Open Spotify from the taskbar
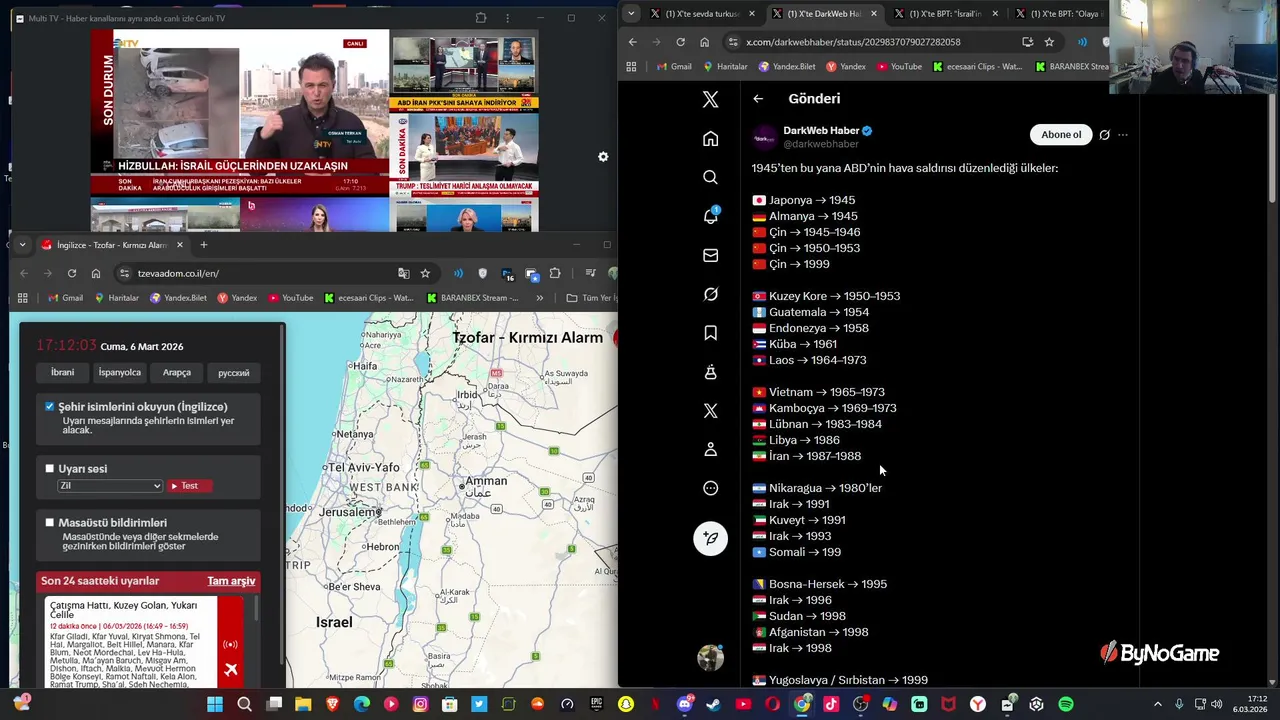Viewport: 1280px width, 720px height. coord(1066,705)
